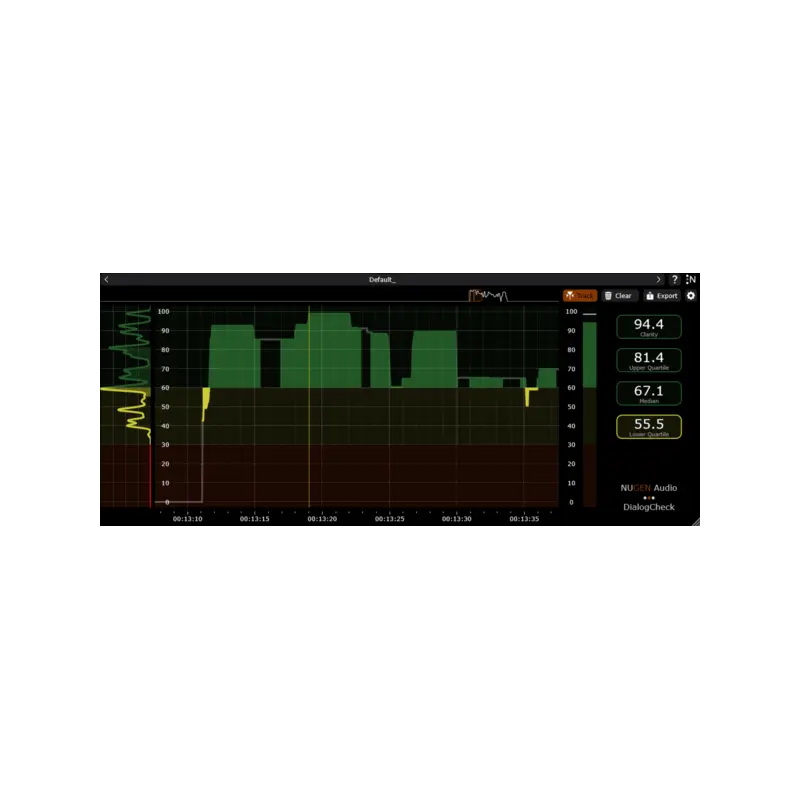Image resolution: width=800 pixels, height=800 pixels.
Task: Click the yellow dip near 00:13:11
Action: coord(206,403)
